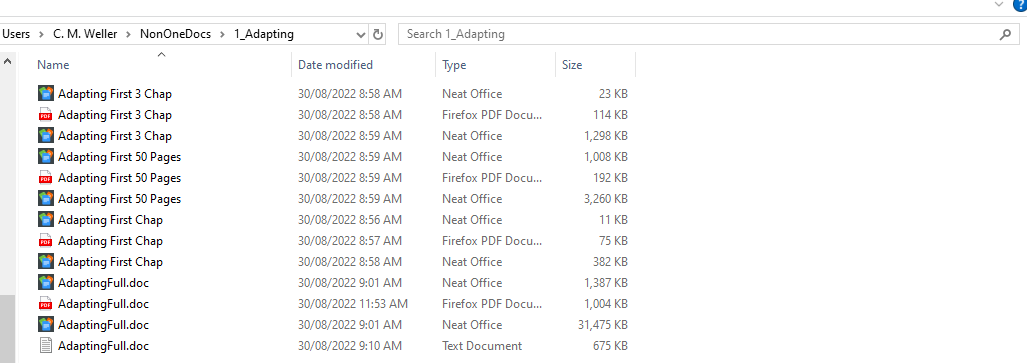Viewport: 1027px width, 363px height.
Task: Select the Neat Office icon of the 3,260 KB Adapting First 50 Pages
Action: click(46, 199)
